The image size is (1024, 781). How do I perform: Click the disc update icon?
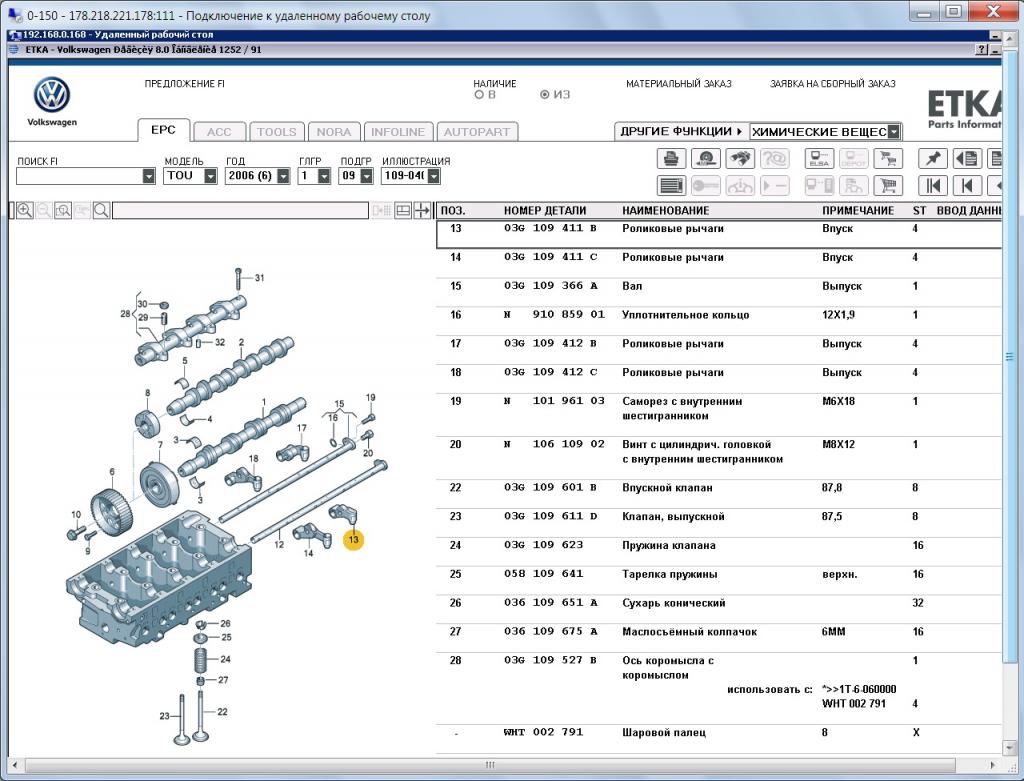705,159
